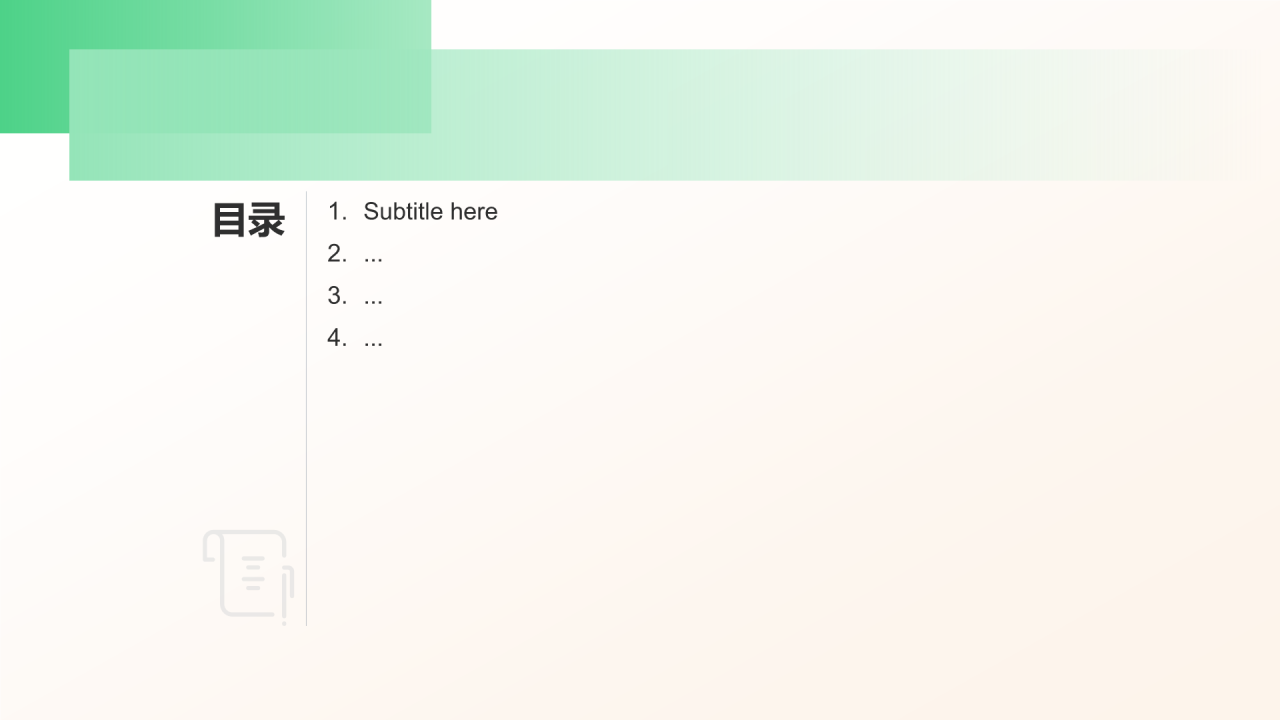The width and height of the screenshot is (1280, 720).
Task: Select the wide light green gradient banner
Action: (654, 115)
